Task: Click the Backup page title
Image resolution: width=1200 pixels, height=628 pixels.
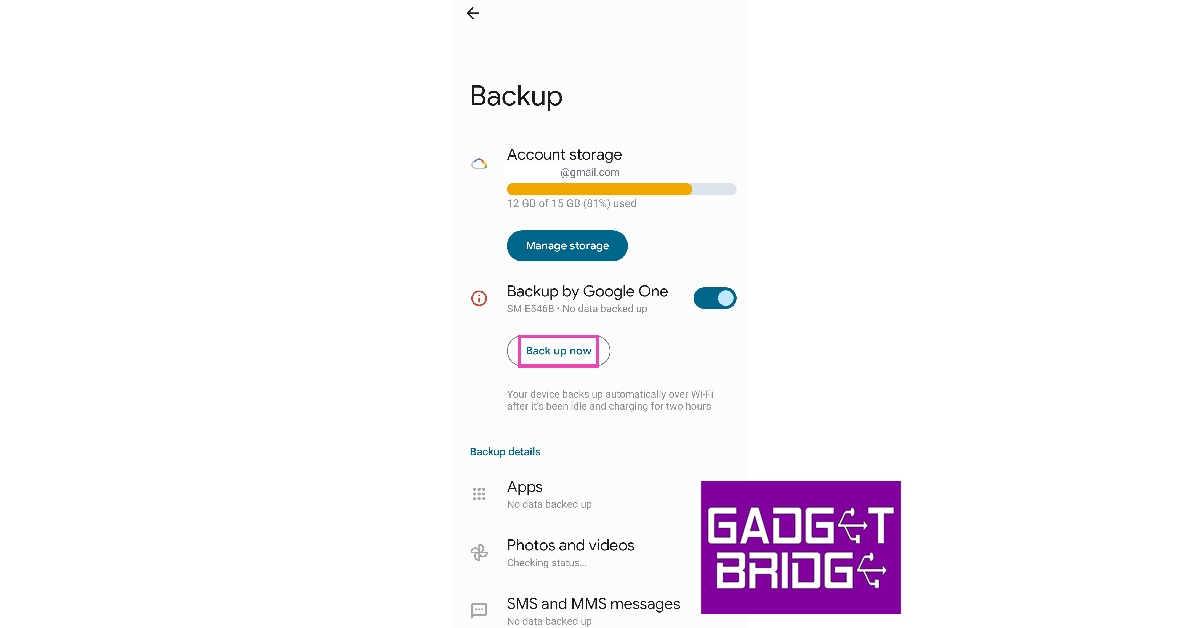Action: pos(516,96)
